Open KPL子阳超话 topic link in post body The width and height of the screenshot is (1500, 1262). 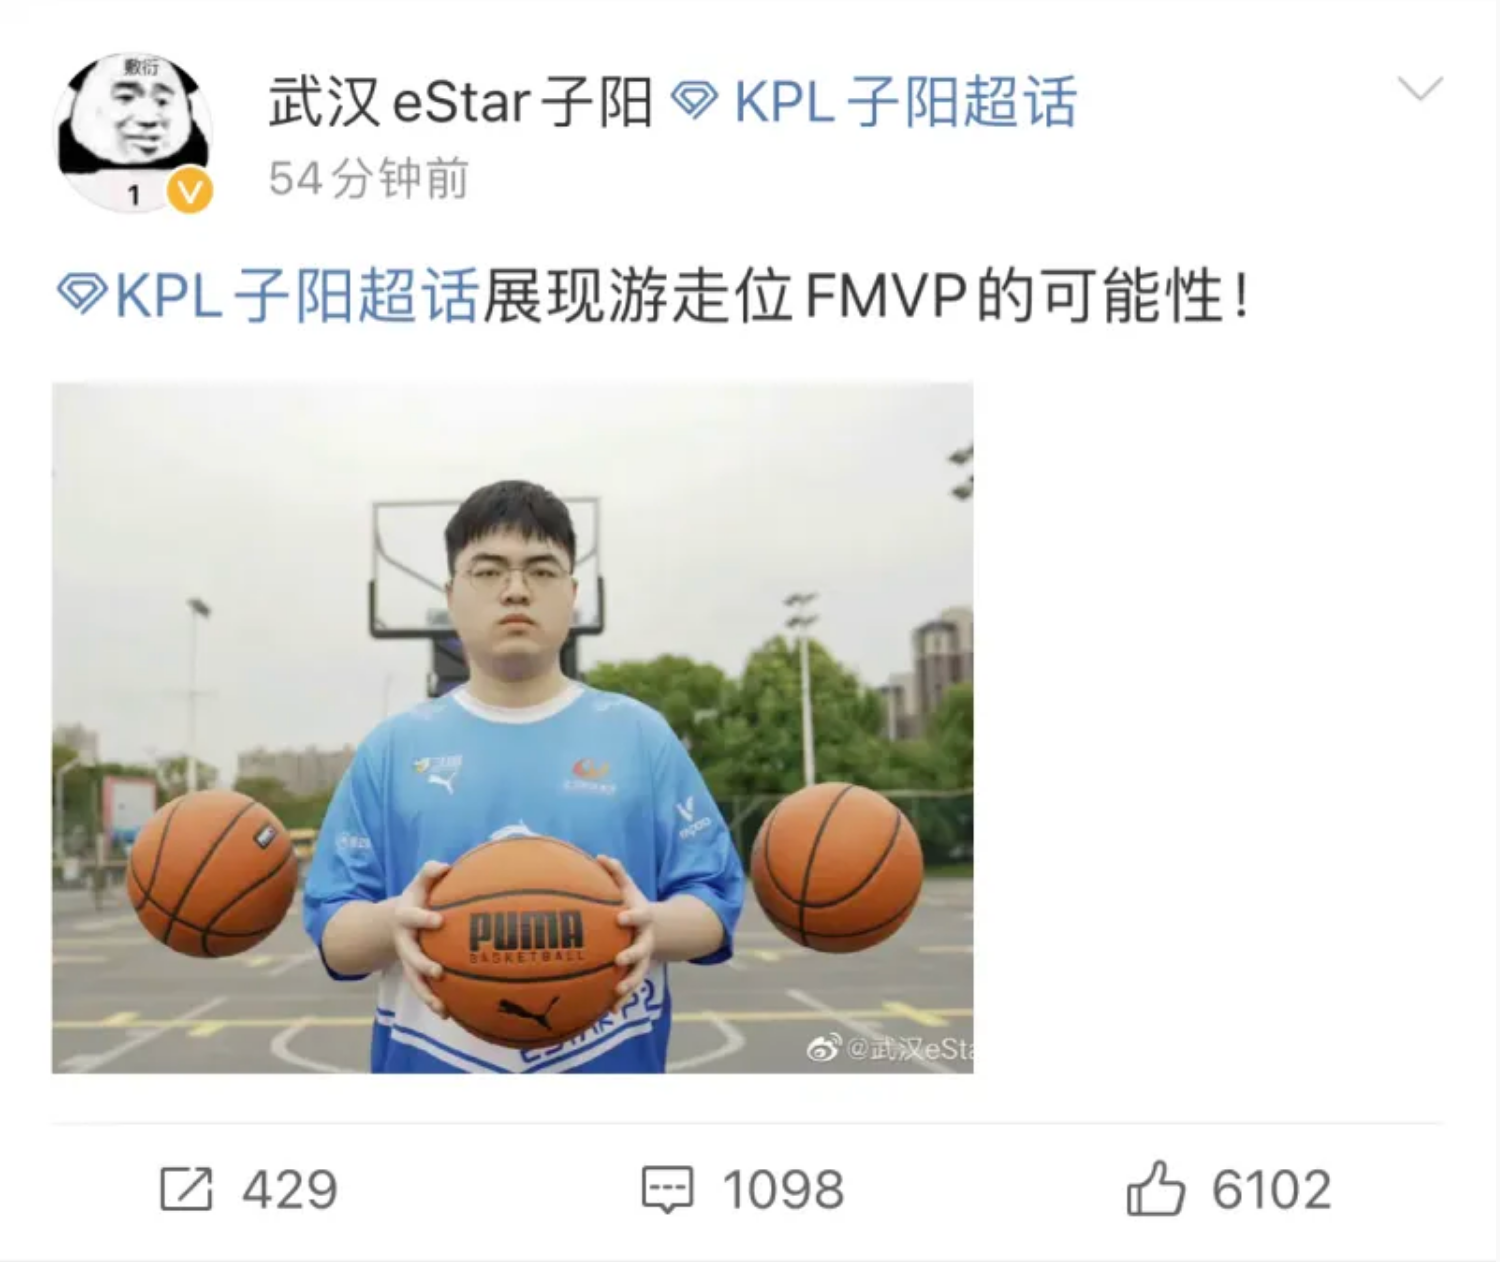point(297,296)
